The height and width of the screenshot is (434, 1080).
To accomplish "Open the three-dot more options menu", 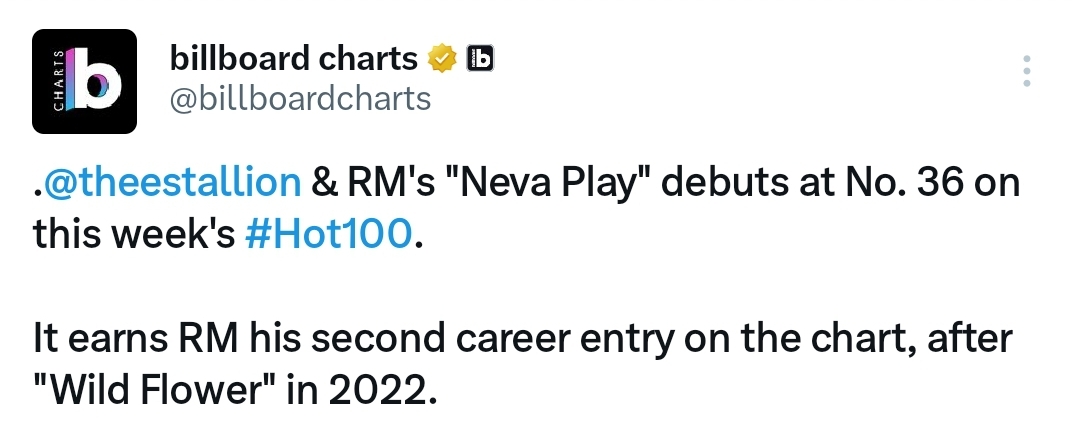I will tap(1026, 71).
